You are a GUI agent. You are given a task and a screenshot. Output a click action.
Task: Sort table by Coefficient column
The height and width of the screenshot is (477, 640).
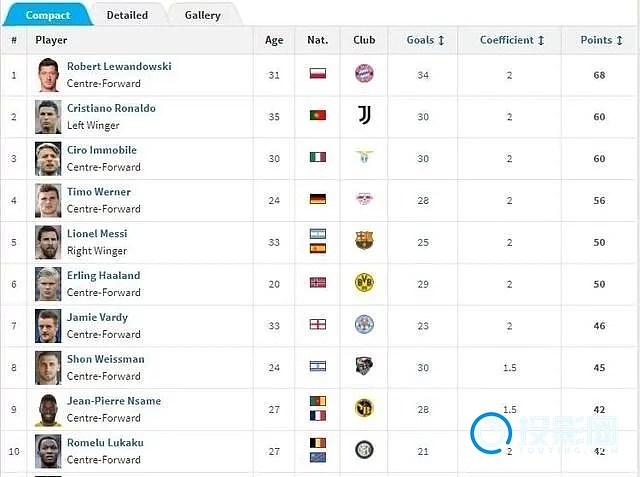[512, 40]
